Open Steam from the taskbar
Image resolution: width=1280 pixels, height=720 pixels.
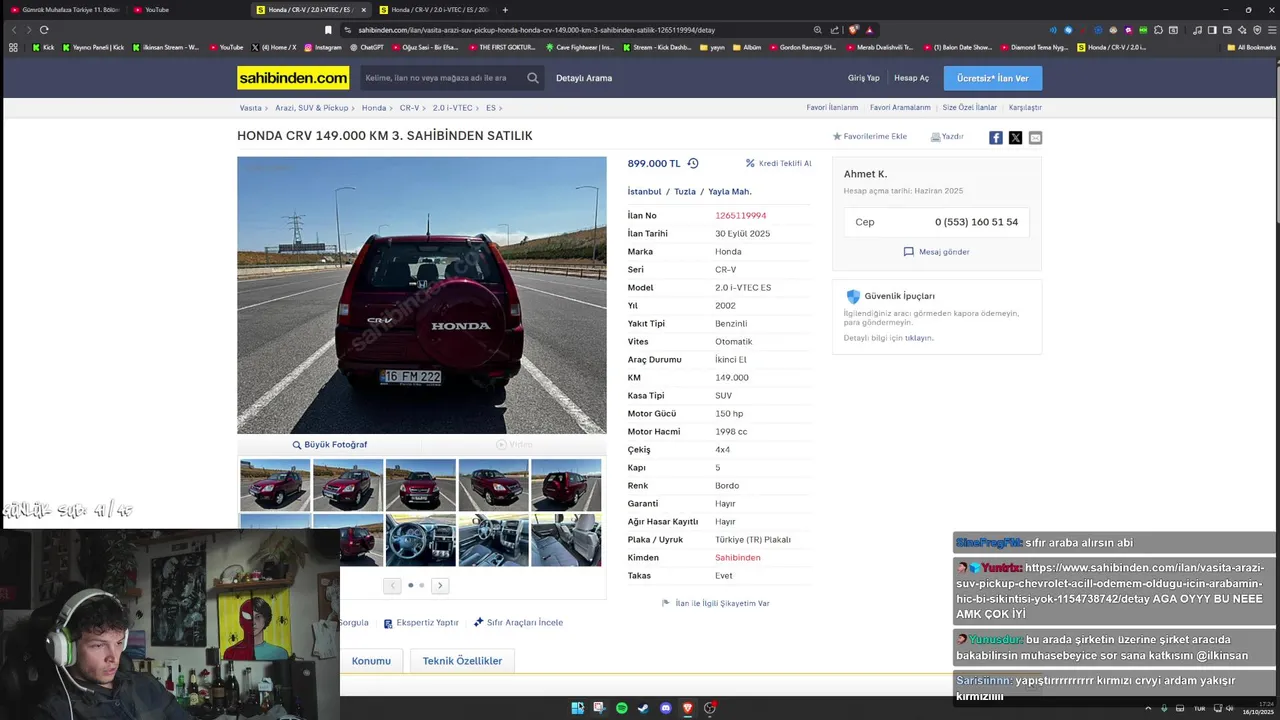pos(643,708)
